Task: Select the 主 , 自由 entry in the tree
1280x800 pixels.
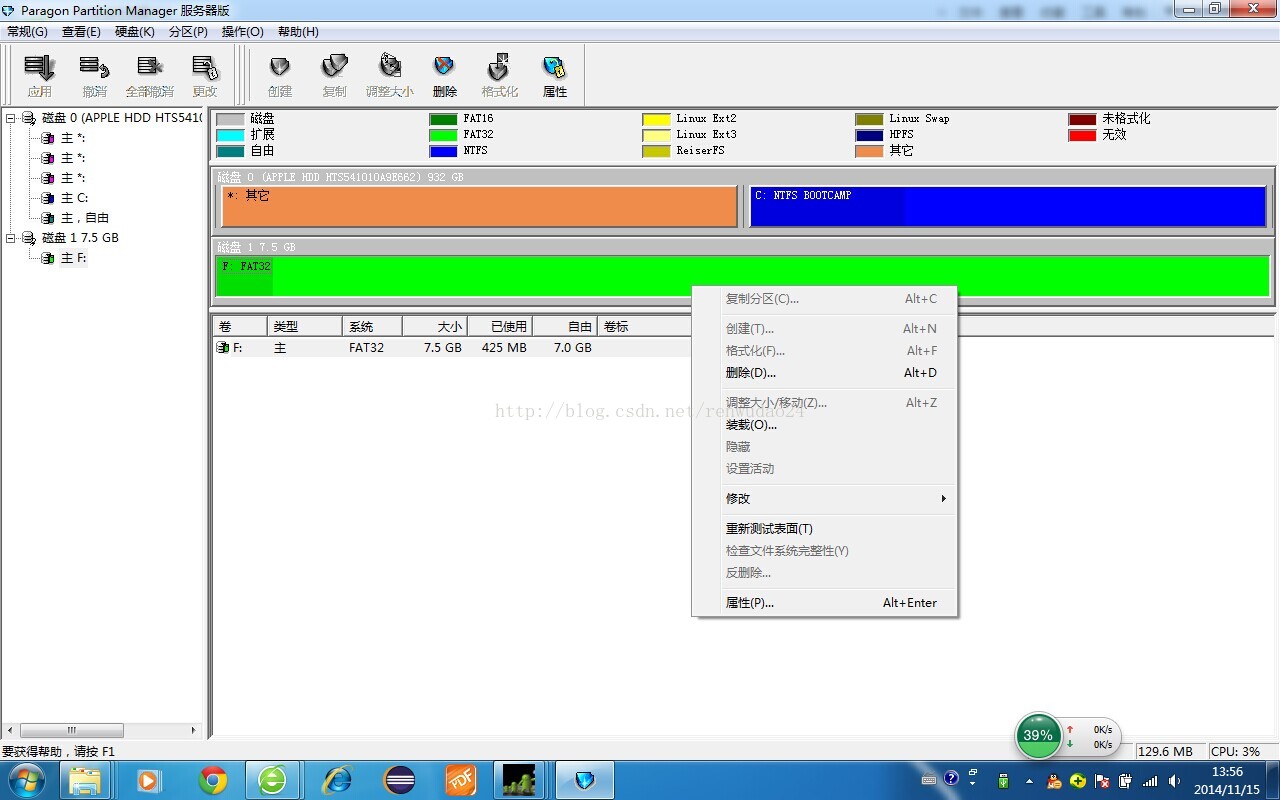Action: point(84,218)
